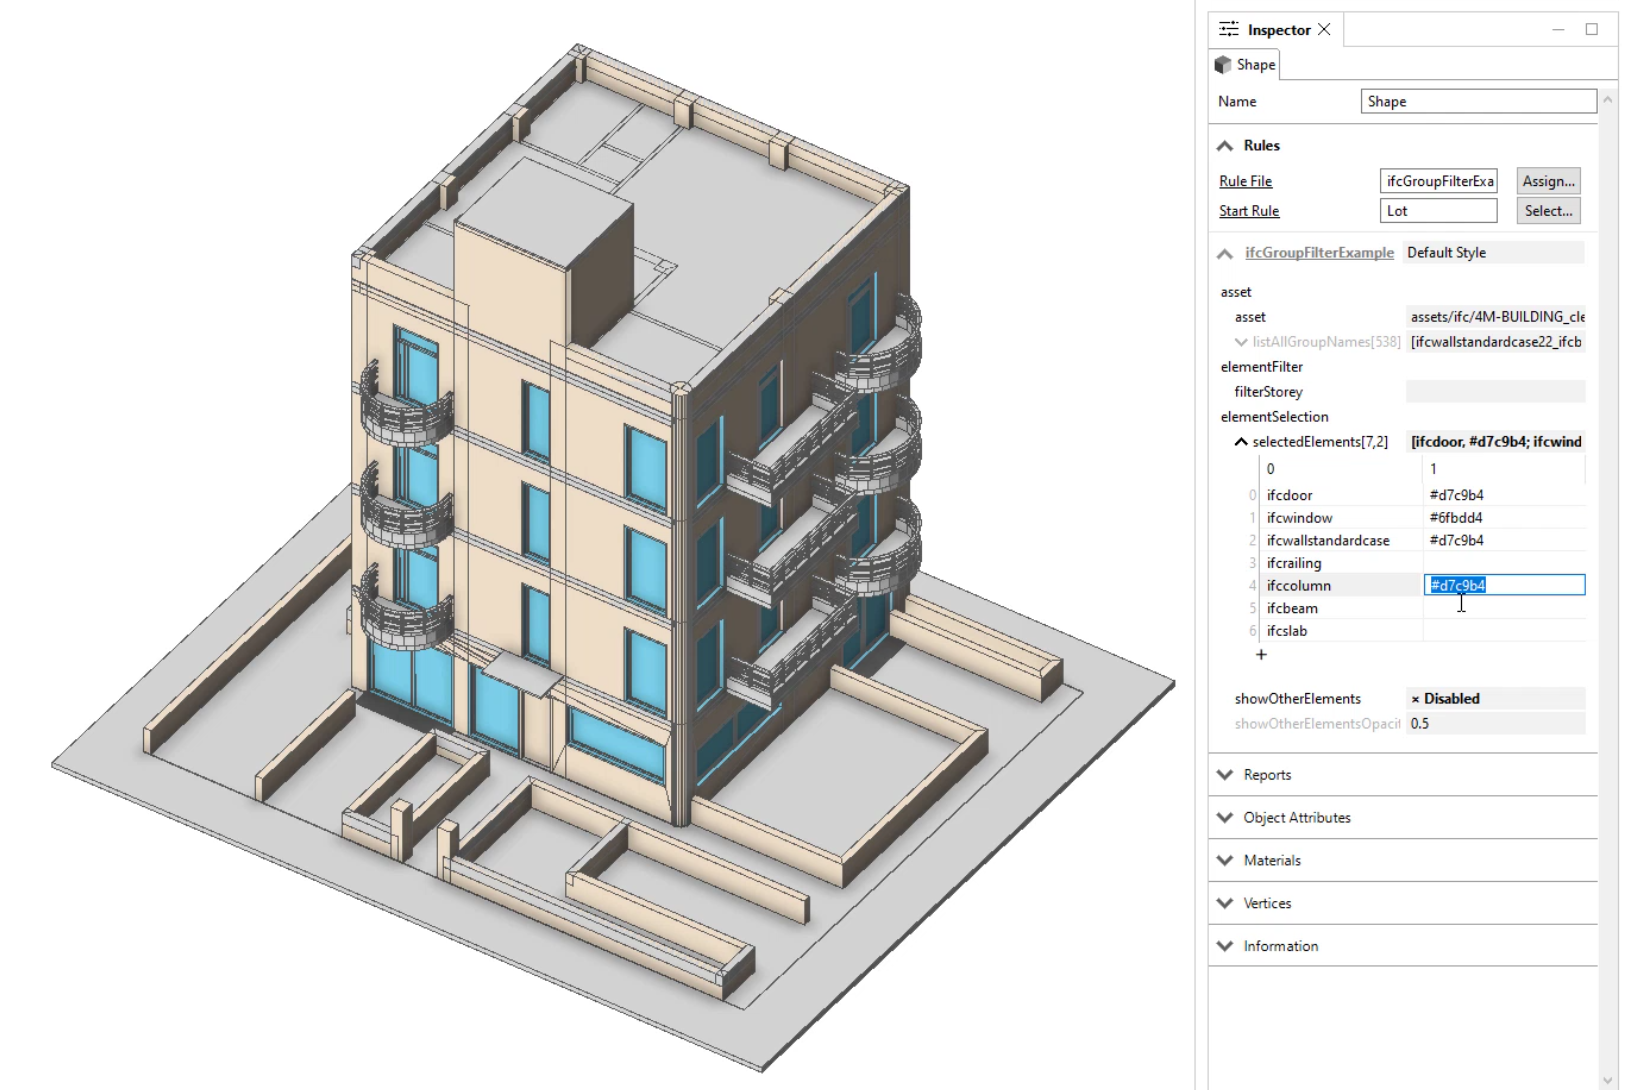
Task: Click the ifcdoor color value #d7c9b4
Action: click(1504, 495)
